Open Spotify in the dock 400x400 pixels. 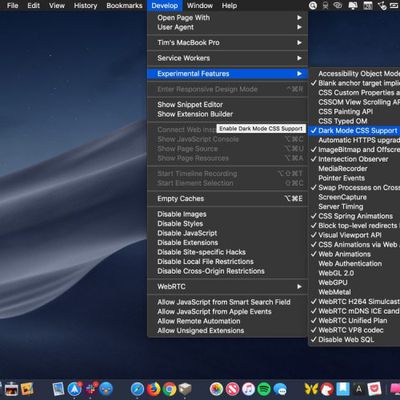click(x=264, y=389)
